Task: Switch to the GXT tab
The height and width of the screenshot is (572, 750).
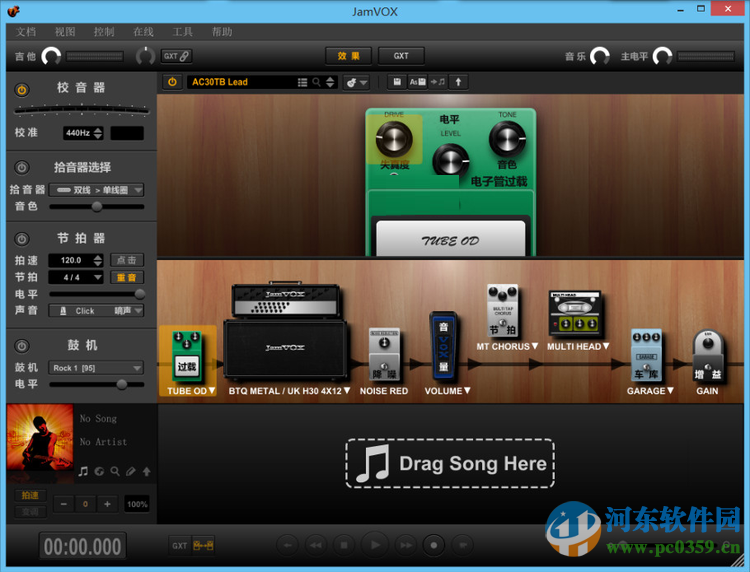Action: tap(401, 56)
